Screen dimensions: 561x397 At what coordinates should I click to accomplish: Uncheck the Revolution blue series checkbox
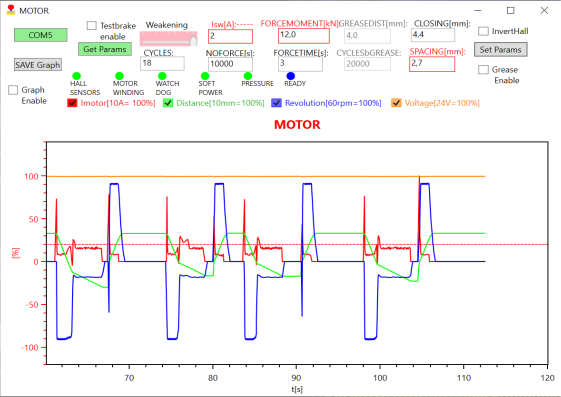tap(276, 103)
